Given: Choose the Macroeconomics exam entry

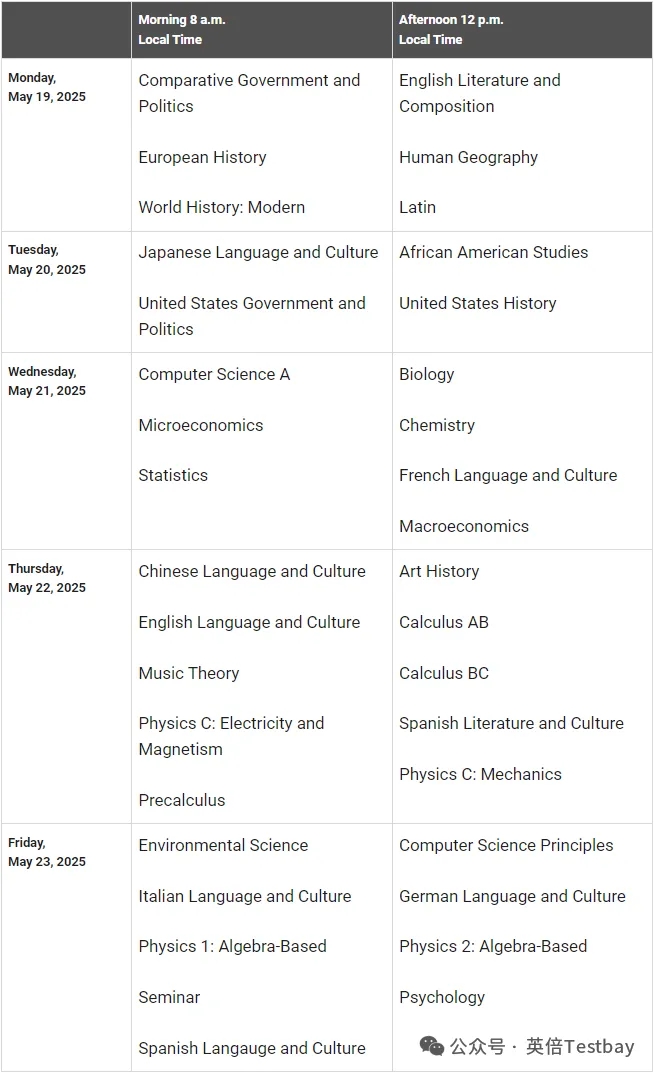Looking at the screenshot, I should (x=464, y=526).
